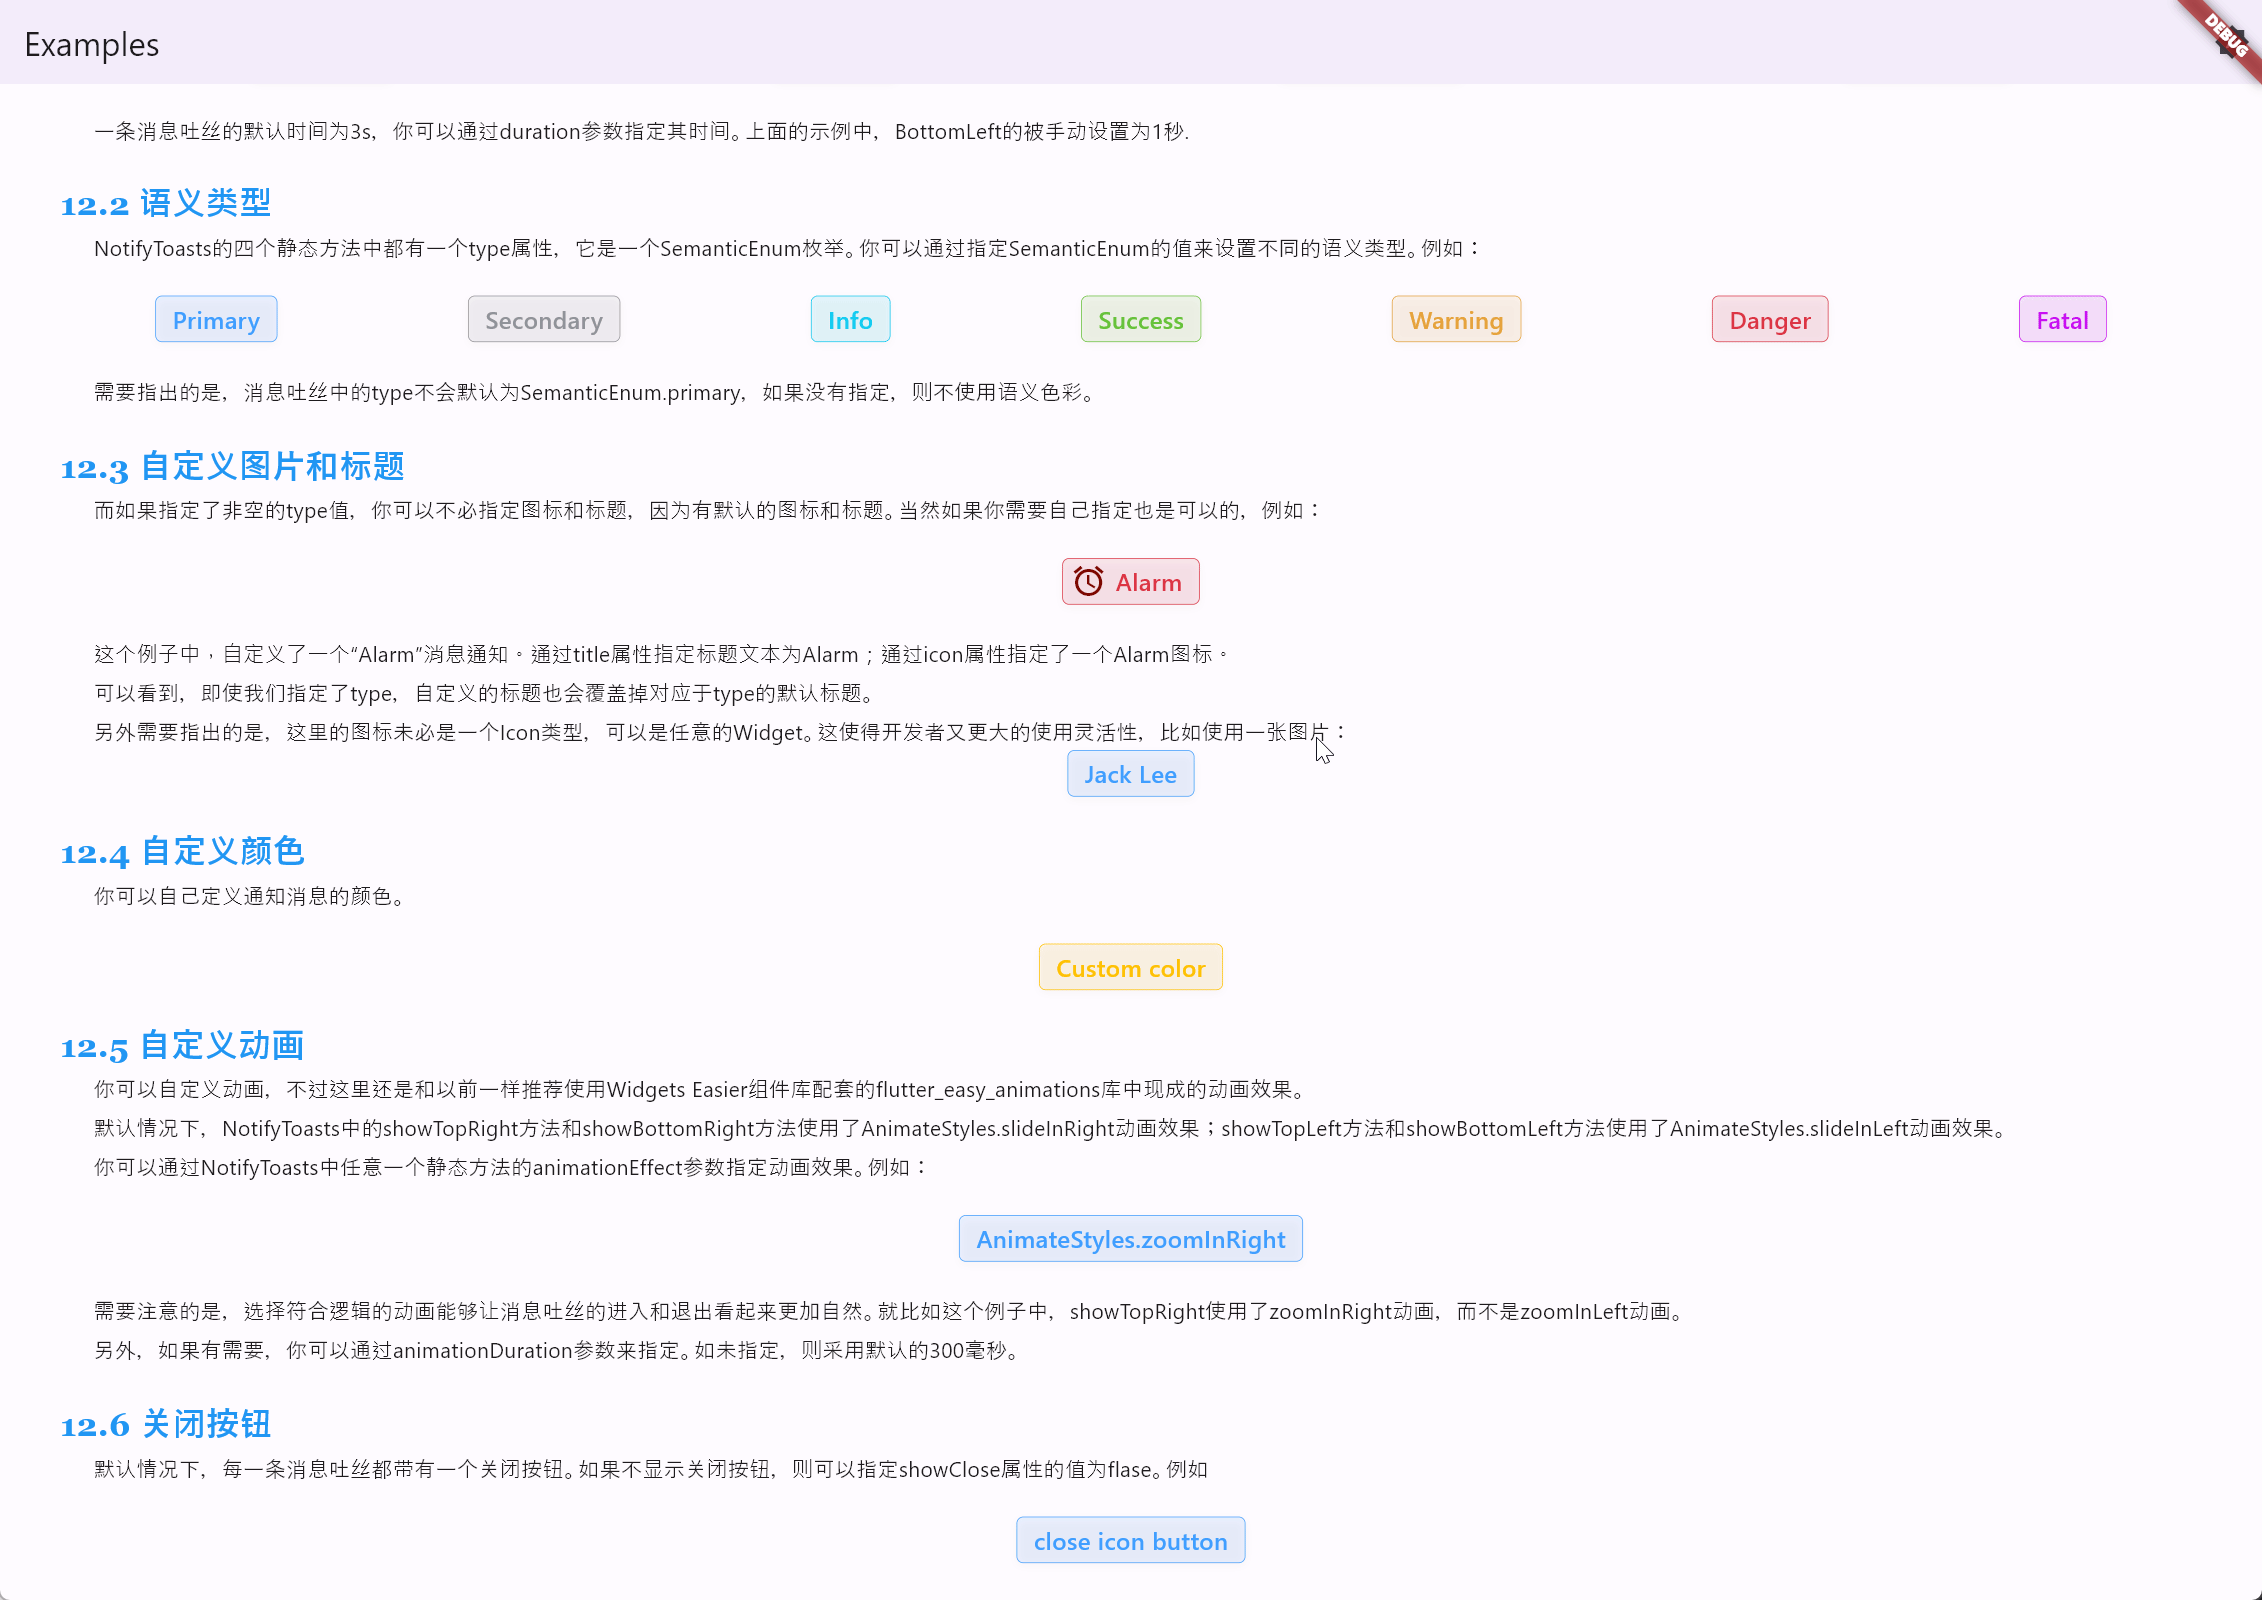Click the Alarm label text

[1148, 582]
